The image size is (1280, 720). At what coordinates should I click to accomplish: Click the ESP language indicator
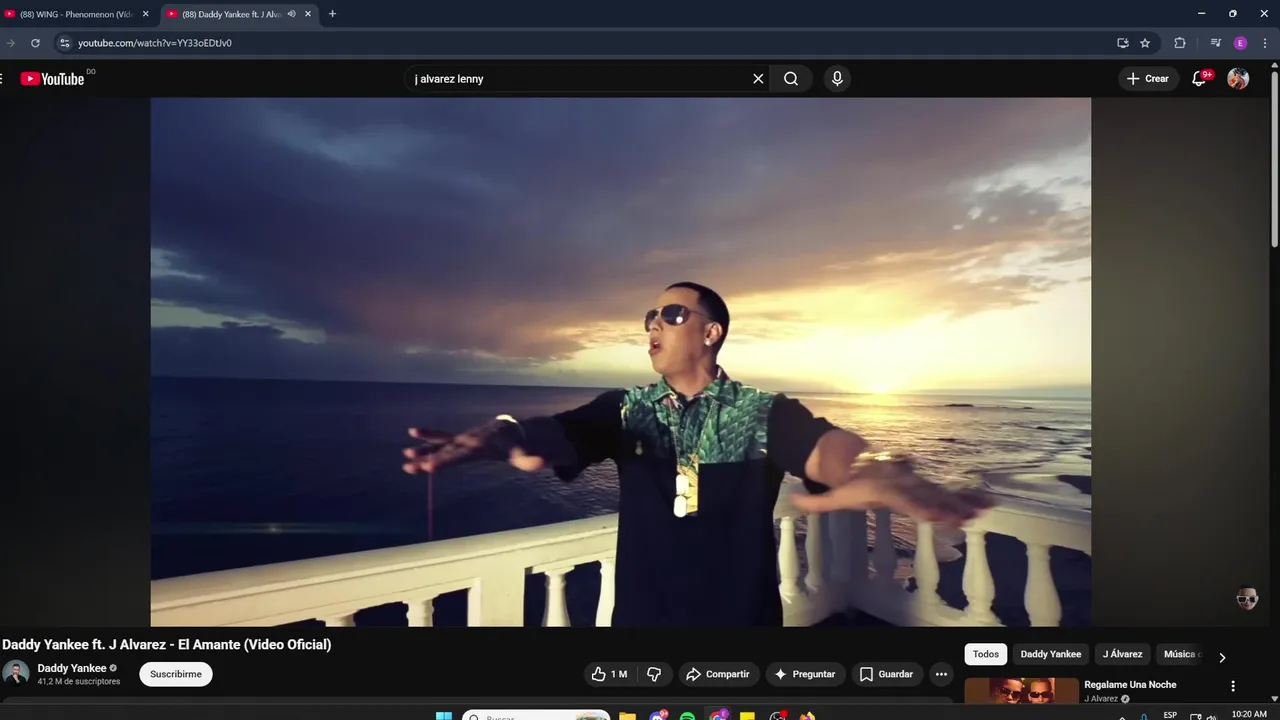[x=1170, y=715]
